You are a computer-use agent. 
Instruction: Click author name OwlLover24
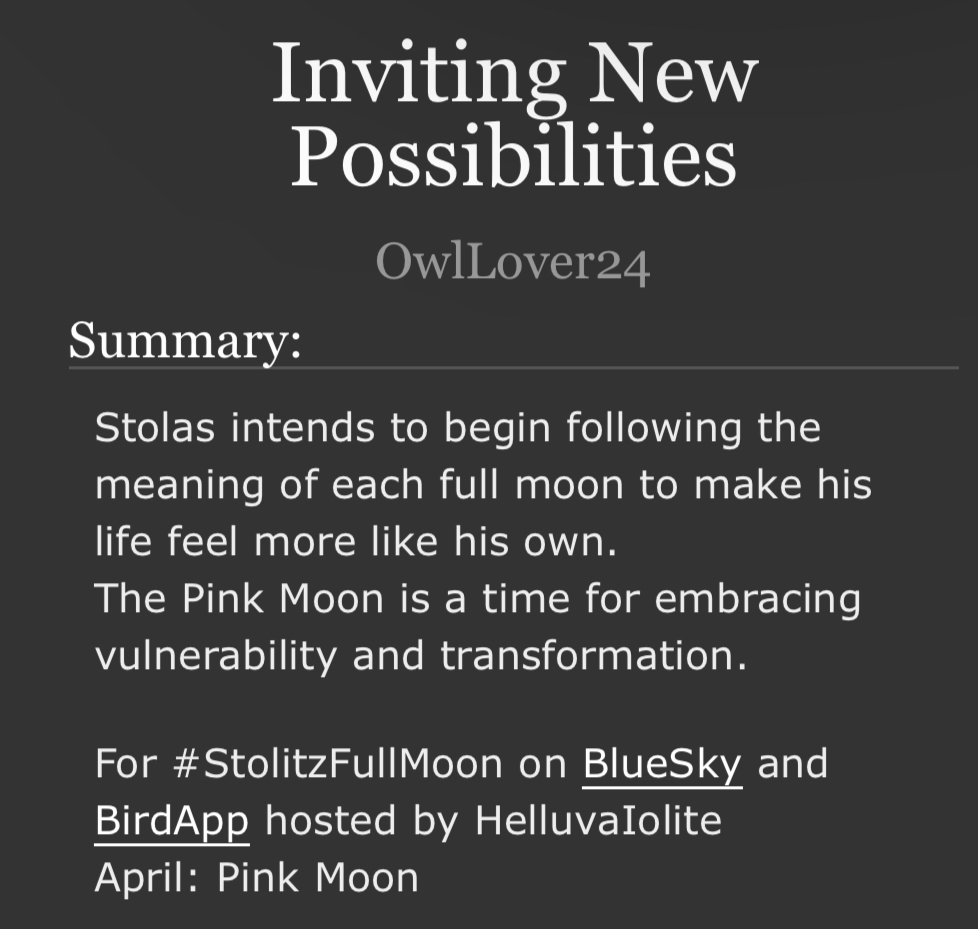pos(513,264)
